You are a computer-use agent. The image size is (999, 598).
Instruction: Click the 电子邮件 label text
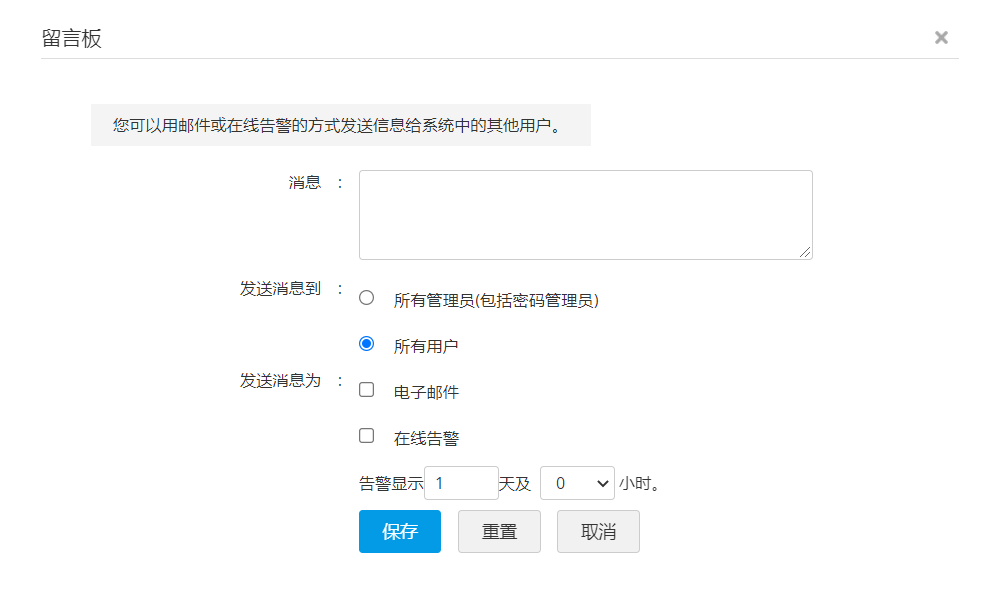click(426, 392)
